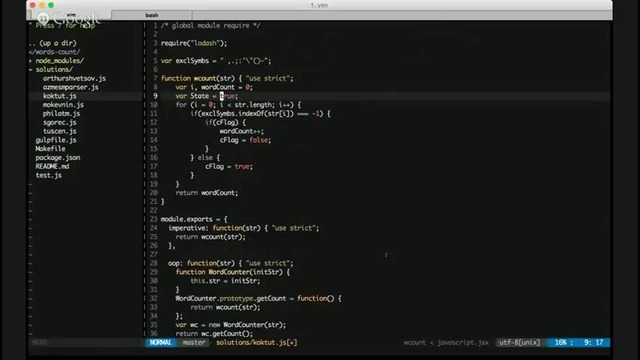640x360 pixels.
Task: Open mokevnin.js file
Action: (63, 105)
